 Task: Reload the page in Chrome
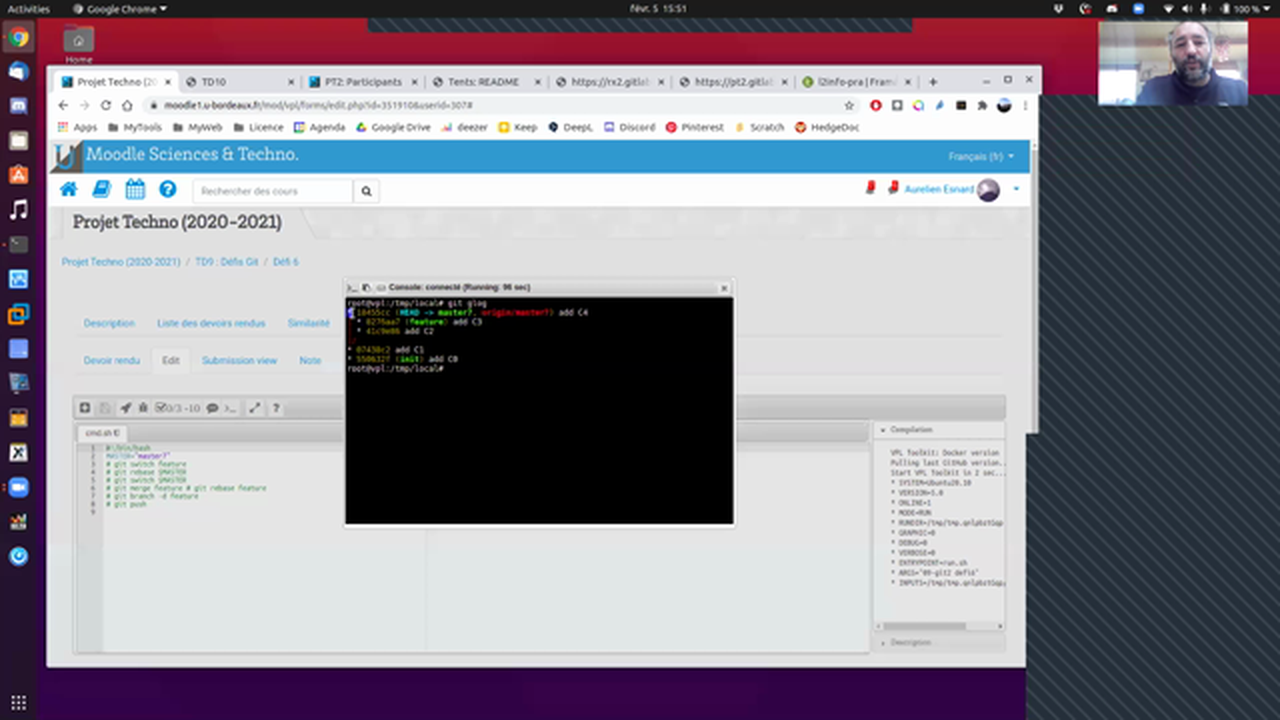(105, 105)
